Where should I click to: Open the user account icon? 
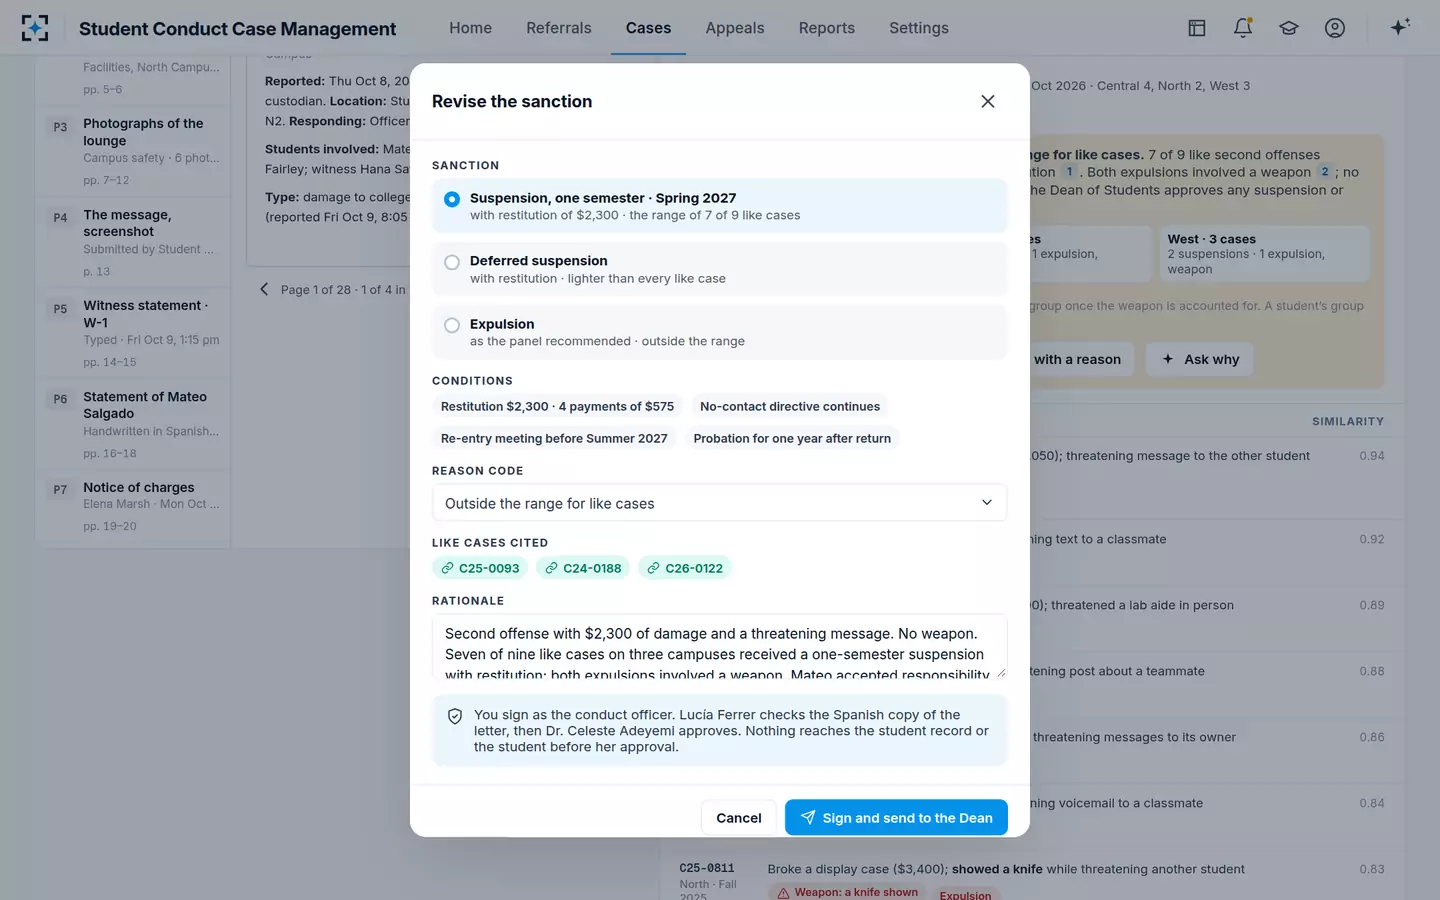point(1335,28)
